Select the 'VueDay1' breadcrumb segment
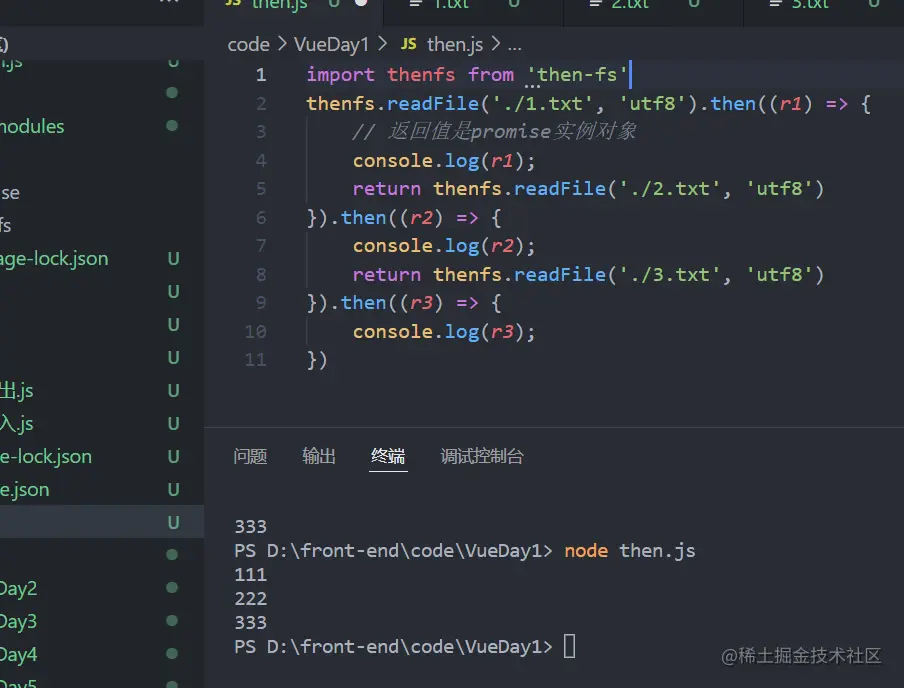This screenshot has height=688, width=904. pyautogui.click(x=331, y=44)
